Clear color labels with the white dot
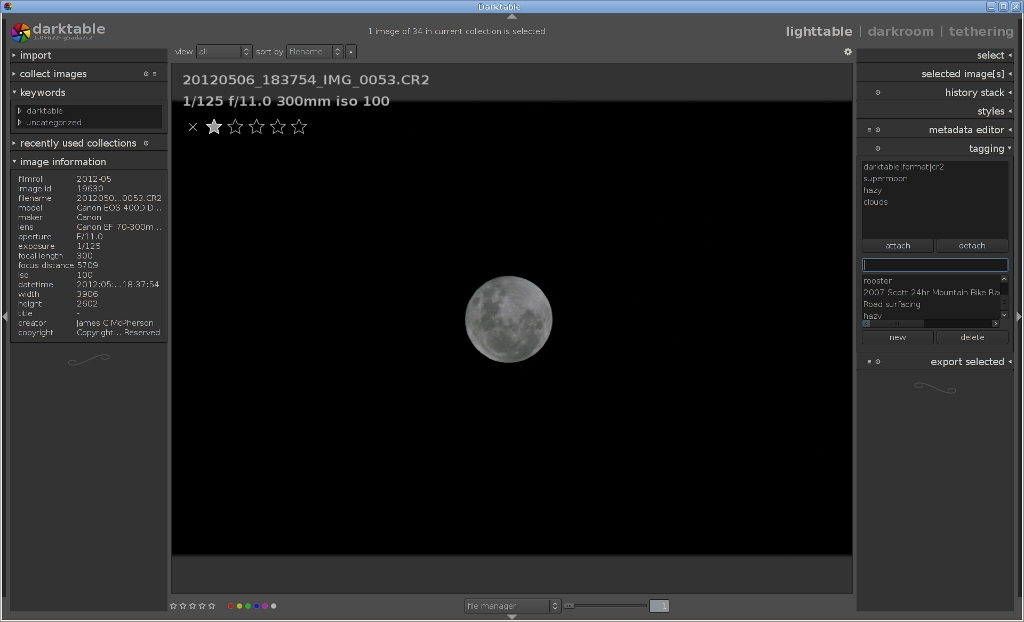 click(273, 606)
